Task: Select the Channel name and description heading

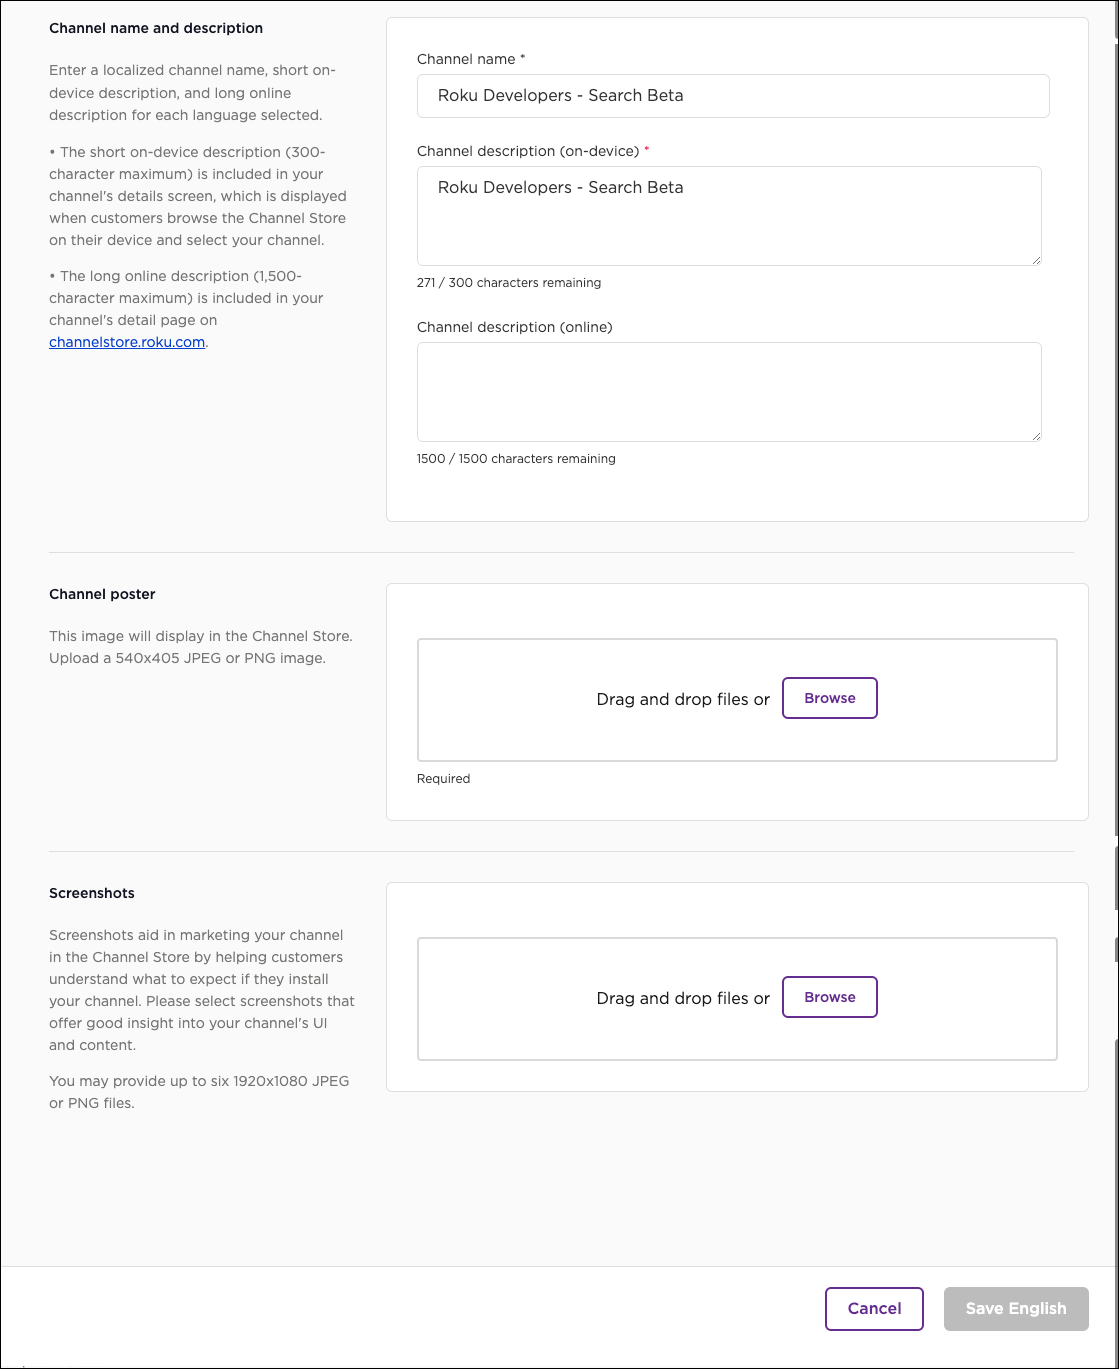Action: click(156, 28)
